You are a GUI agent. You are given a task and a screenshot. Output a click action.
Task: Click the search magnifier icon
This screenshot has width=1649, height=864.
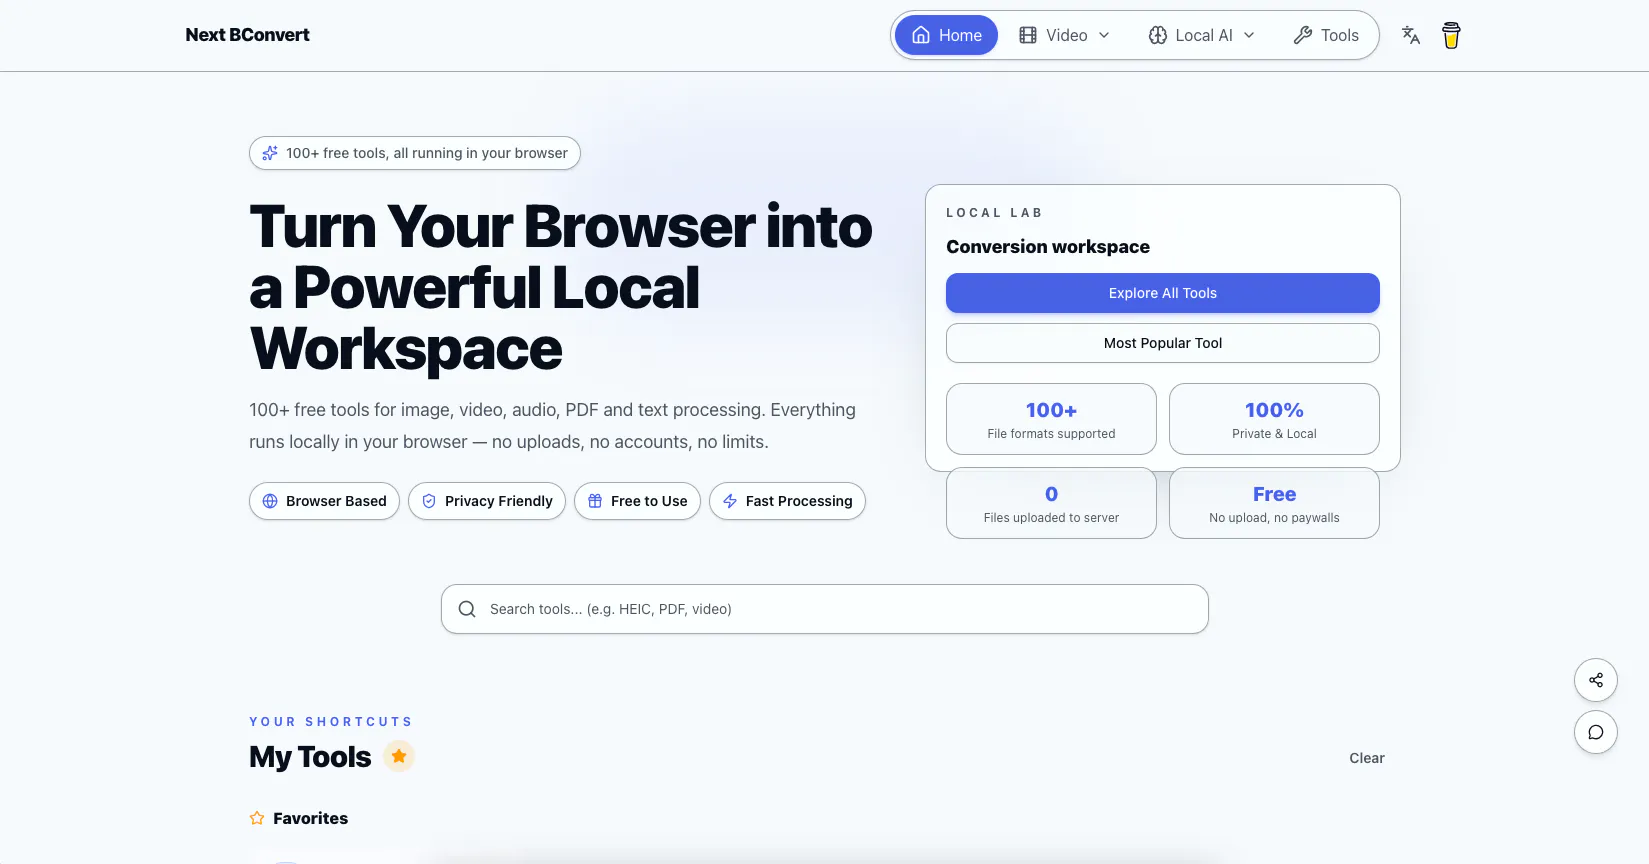(467, 609)
